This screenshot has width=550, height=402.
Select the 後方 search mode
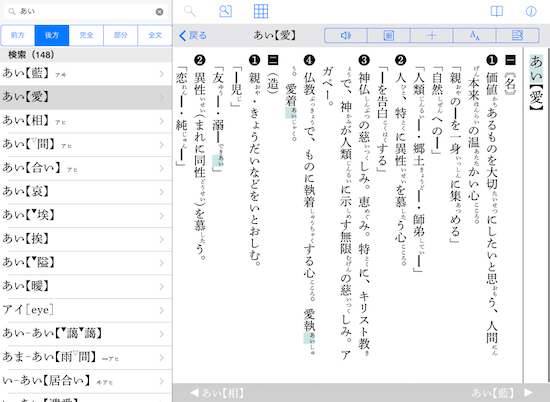click(x=52, y=35)
